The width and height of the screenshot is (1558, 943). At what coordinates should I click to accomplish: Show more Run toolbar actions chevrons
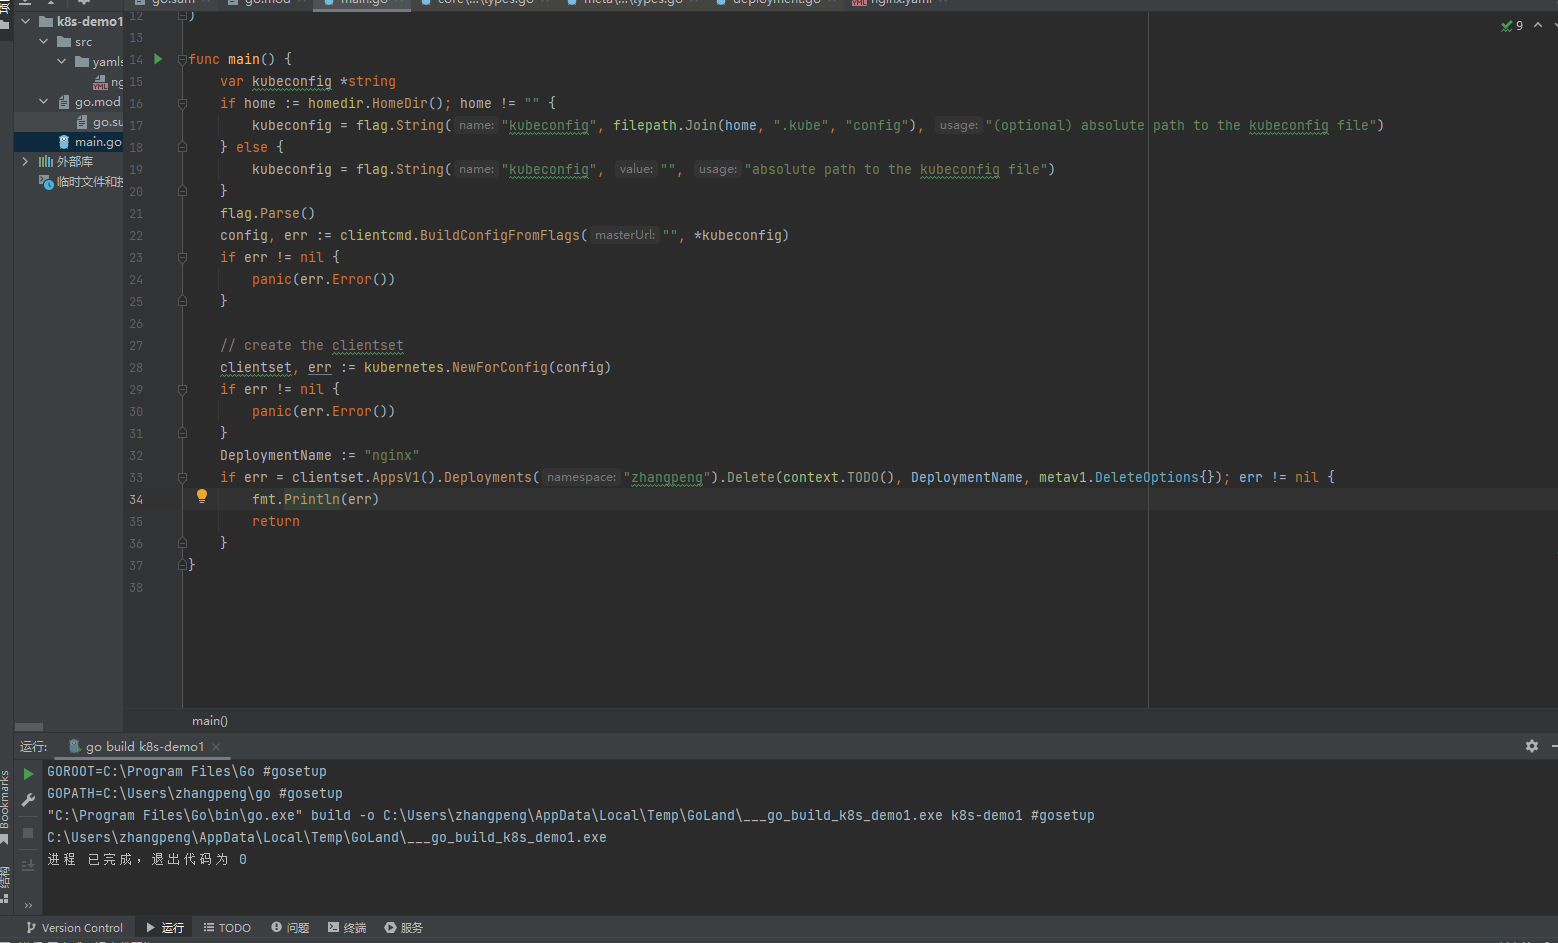pos(28,905)
